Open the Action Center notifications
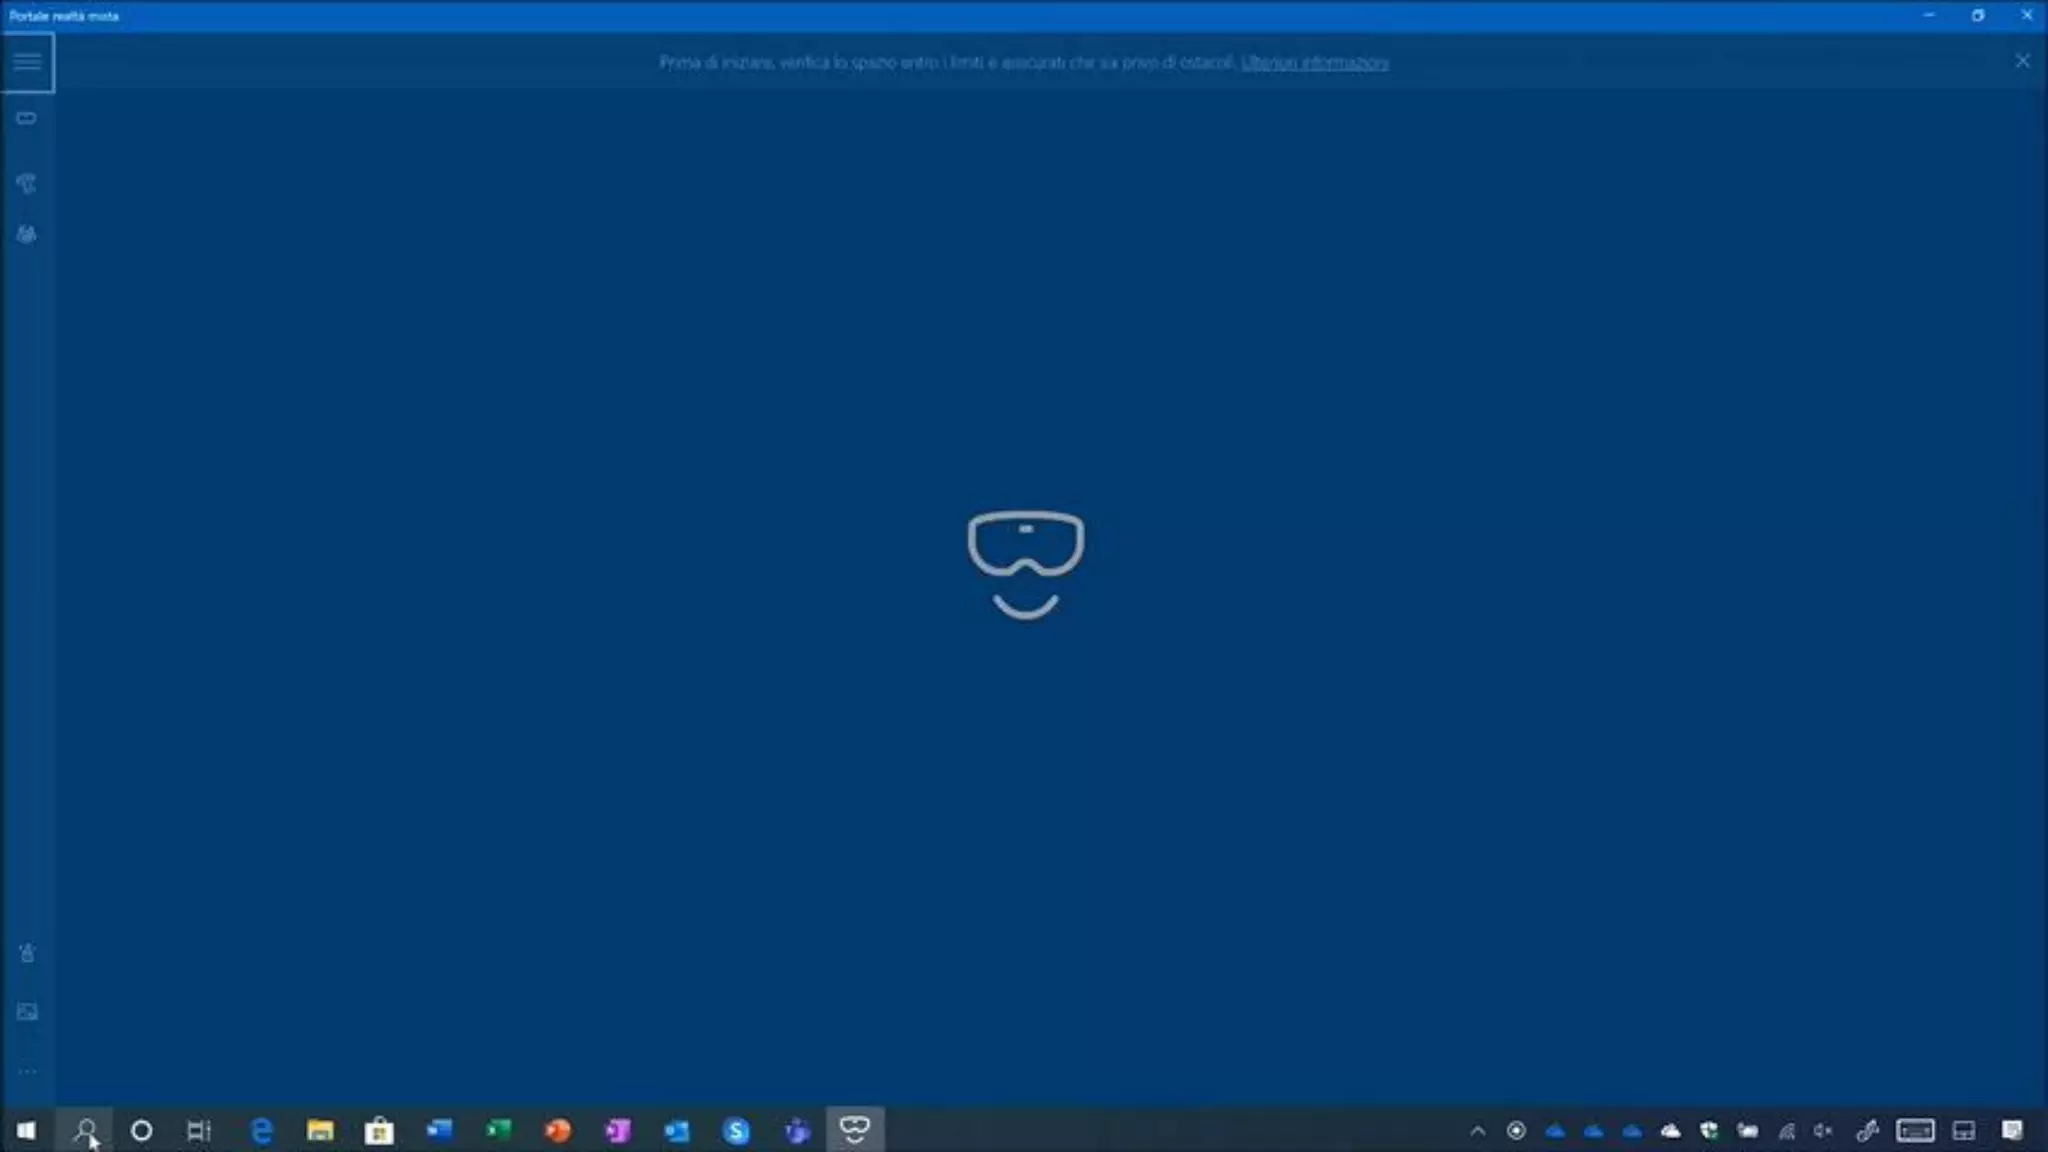The image size is (2048, 1152). coord(2012,1130)
